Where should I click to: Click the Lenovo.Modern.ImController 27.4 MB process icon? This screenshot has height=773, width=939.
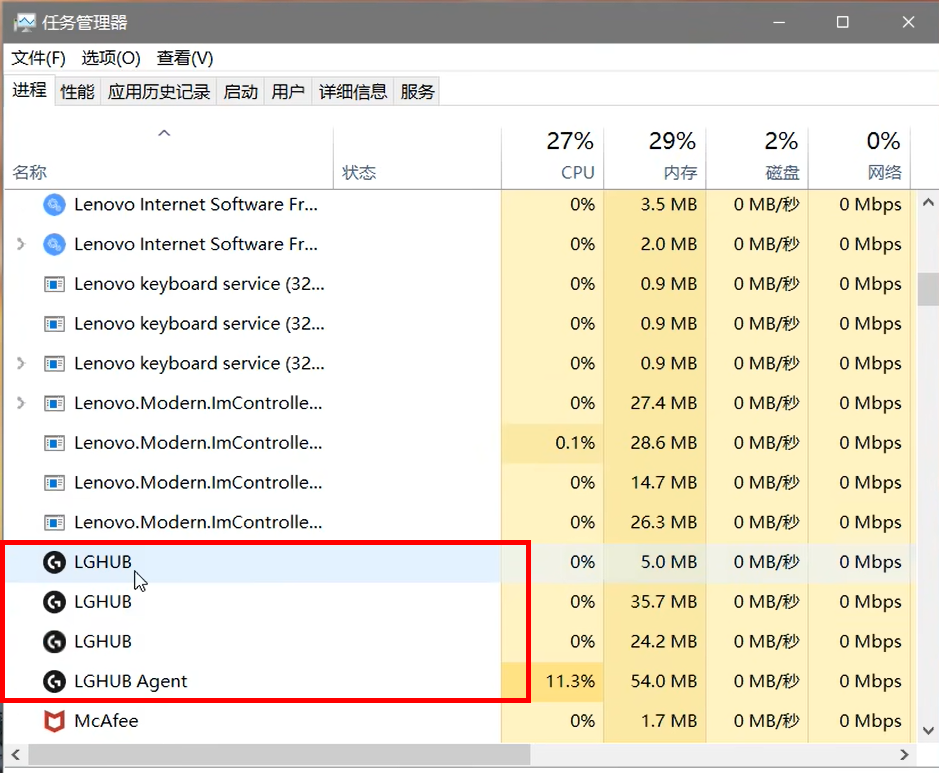click(54, 404)
